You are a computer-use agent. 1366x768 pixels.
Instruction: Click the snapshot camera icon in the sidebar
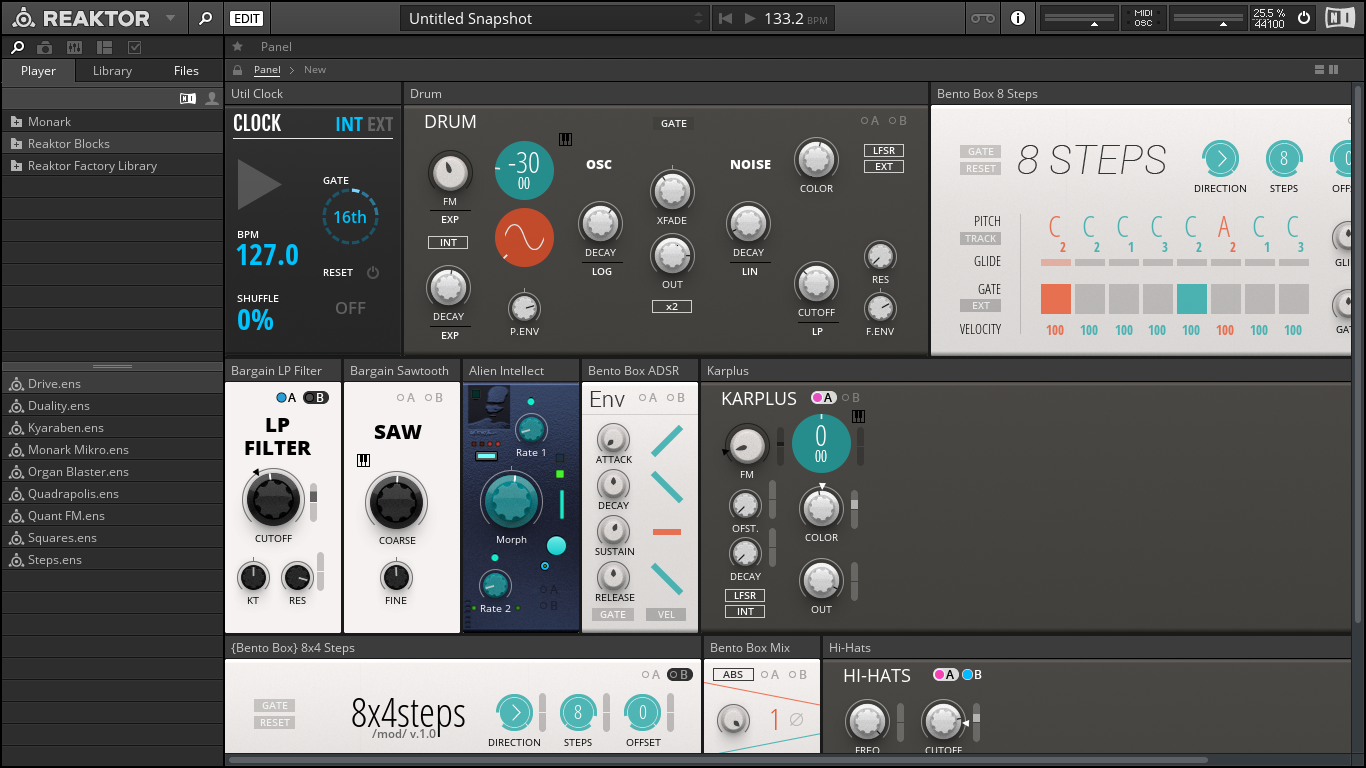pos(45,47)
